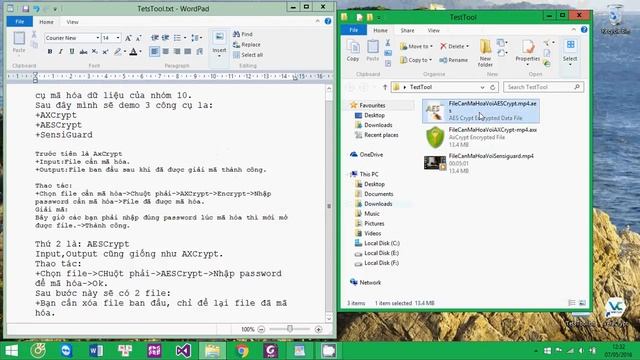Screen dimensions: 640x360
Task: Click zoom in plus button in WordPad
Action: [x=318, y=329]
